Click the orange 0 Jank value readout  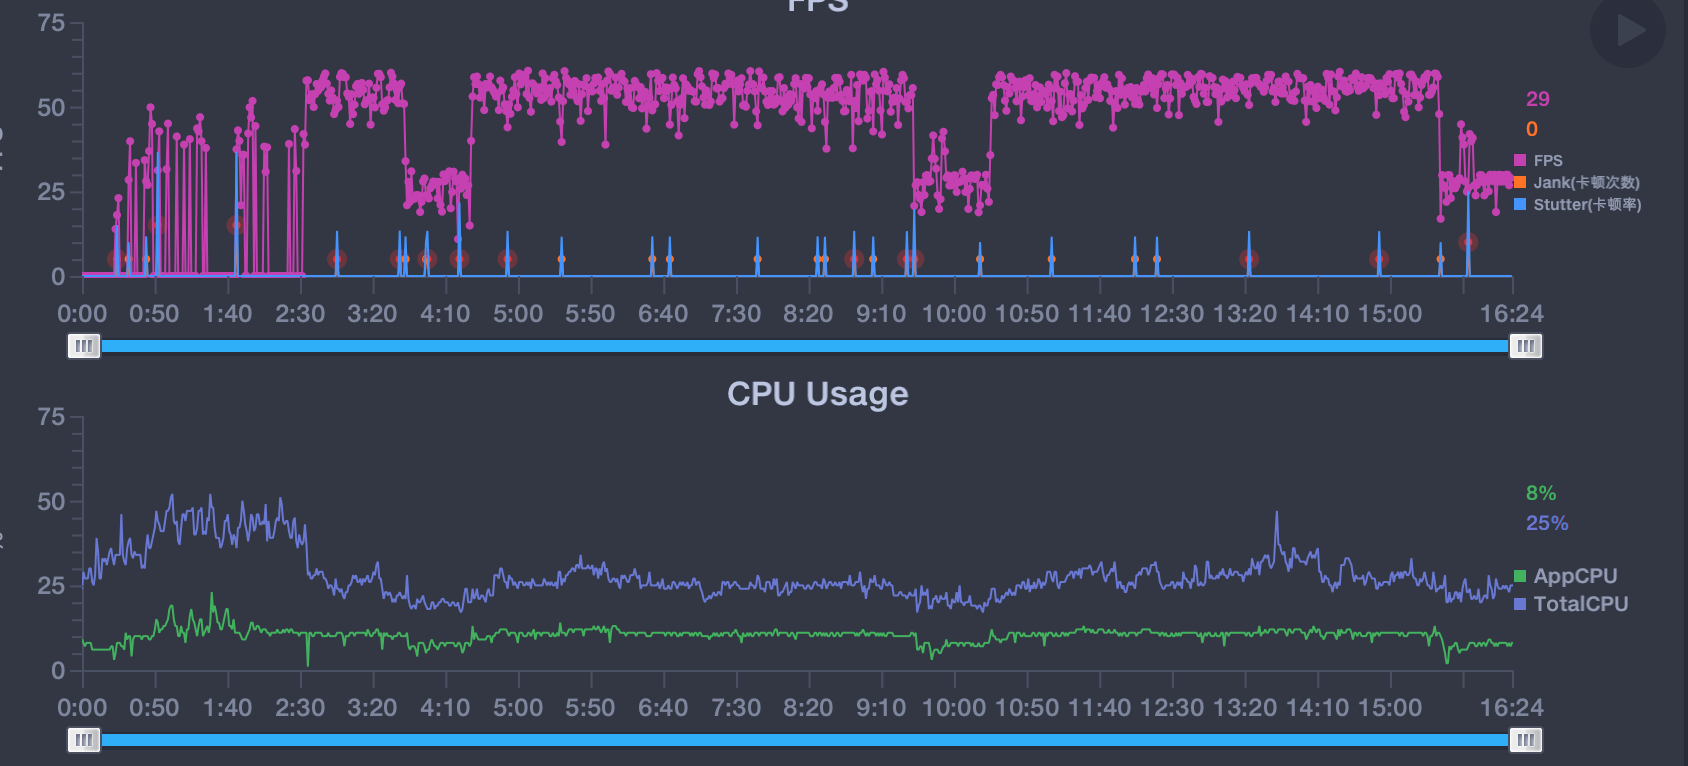[1531, 129]
